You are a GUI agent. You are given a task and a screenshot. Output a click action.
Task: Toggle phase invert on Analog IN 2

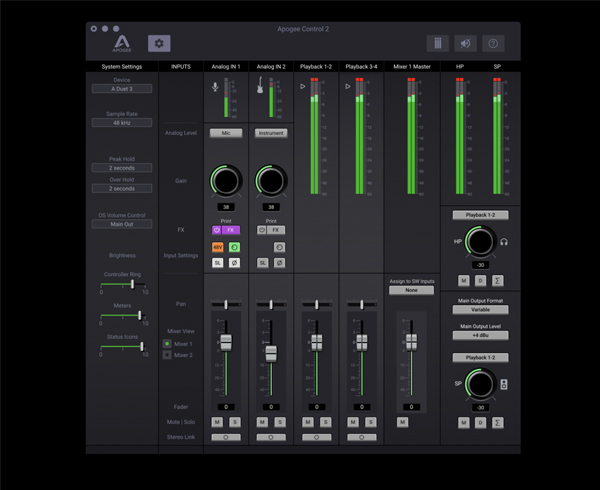tap(279, 263)
